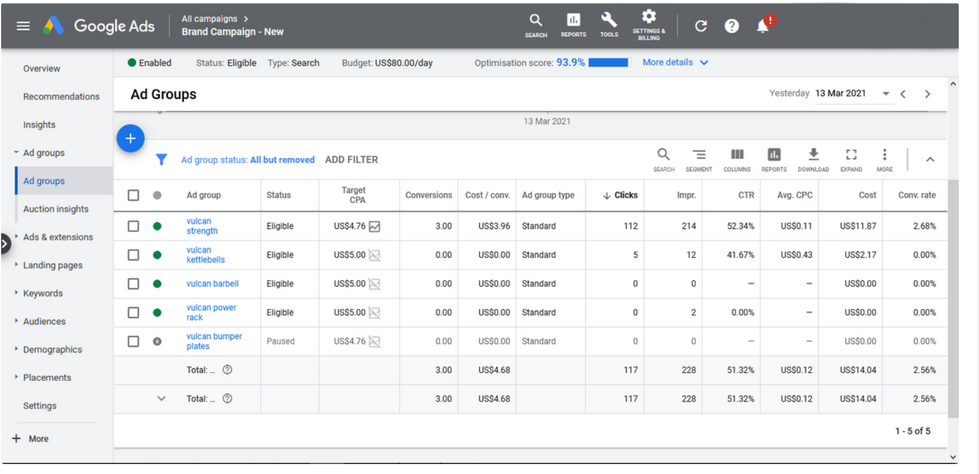The width and height of the screenshot is (979, 474).
Task: Open the vulcan strength Target CPA chart icon
Action: click(375, 226)
